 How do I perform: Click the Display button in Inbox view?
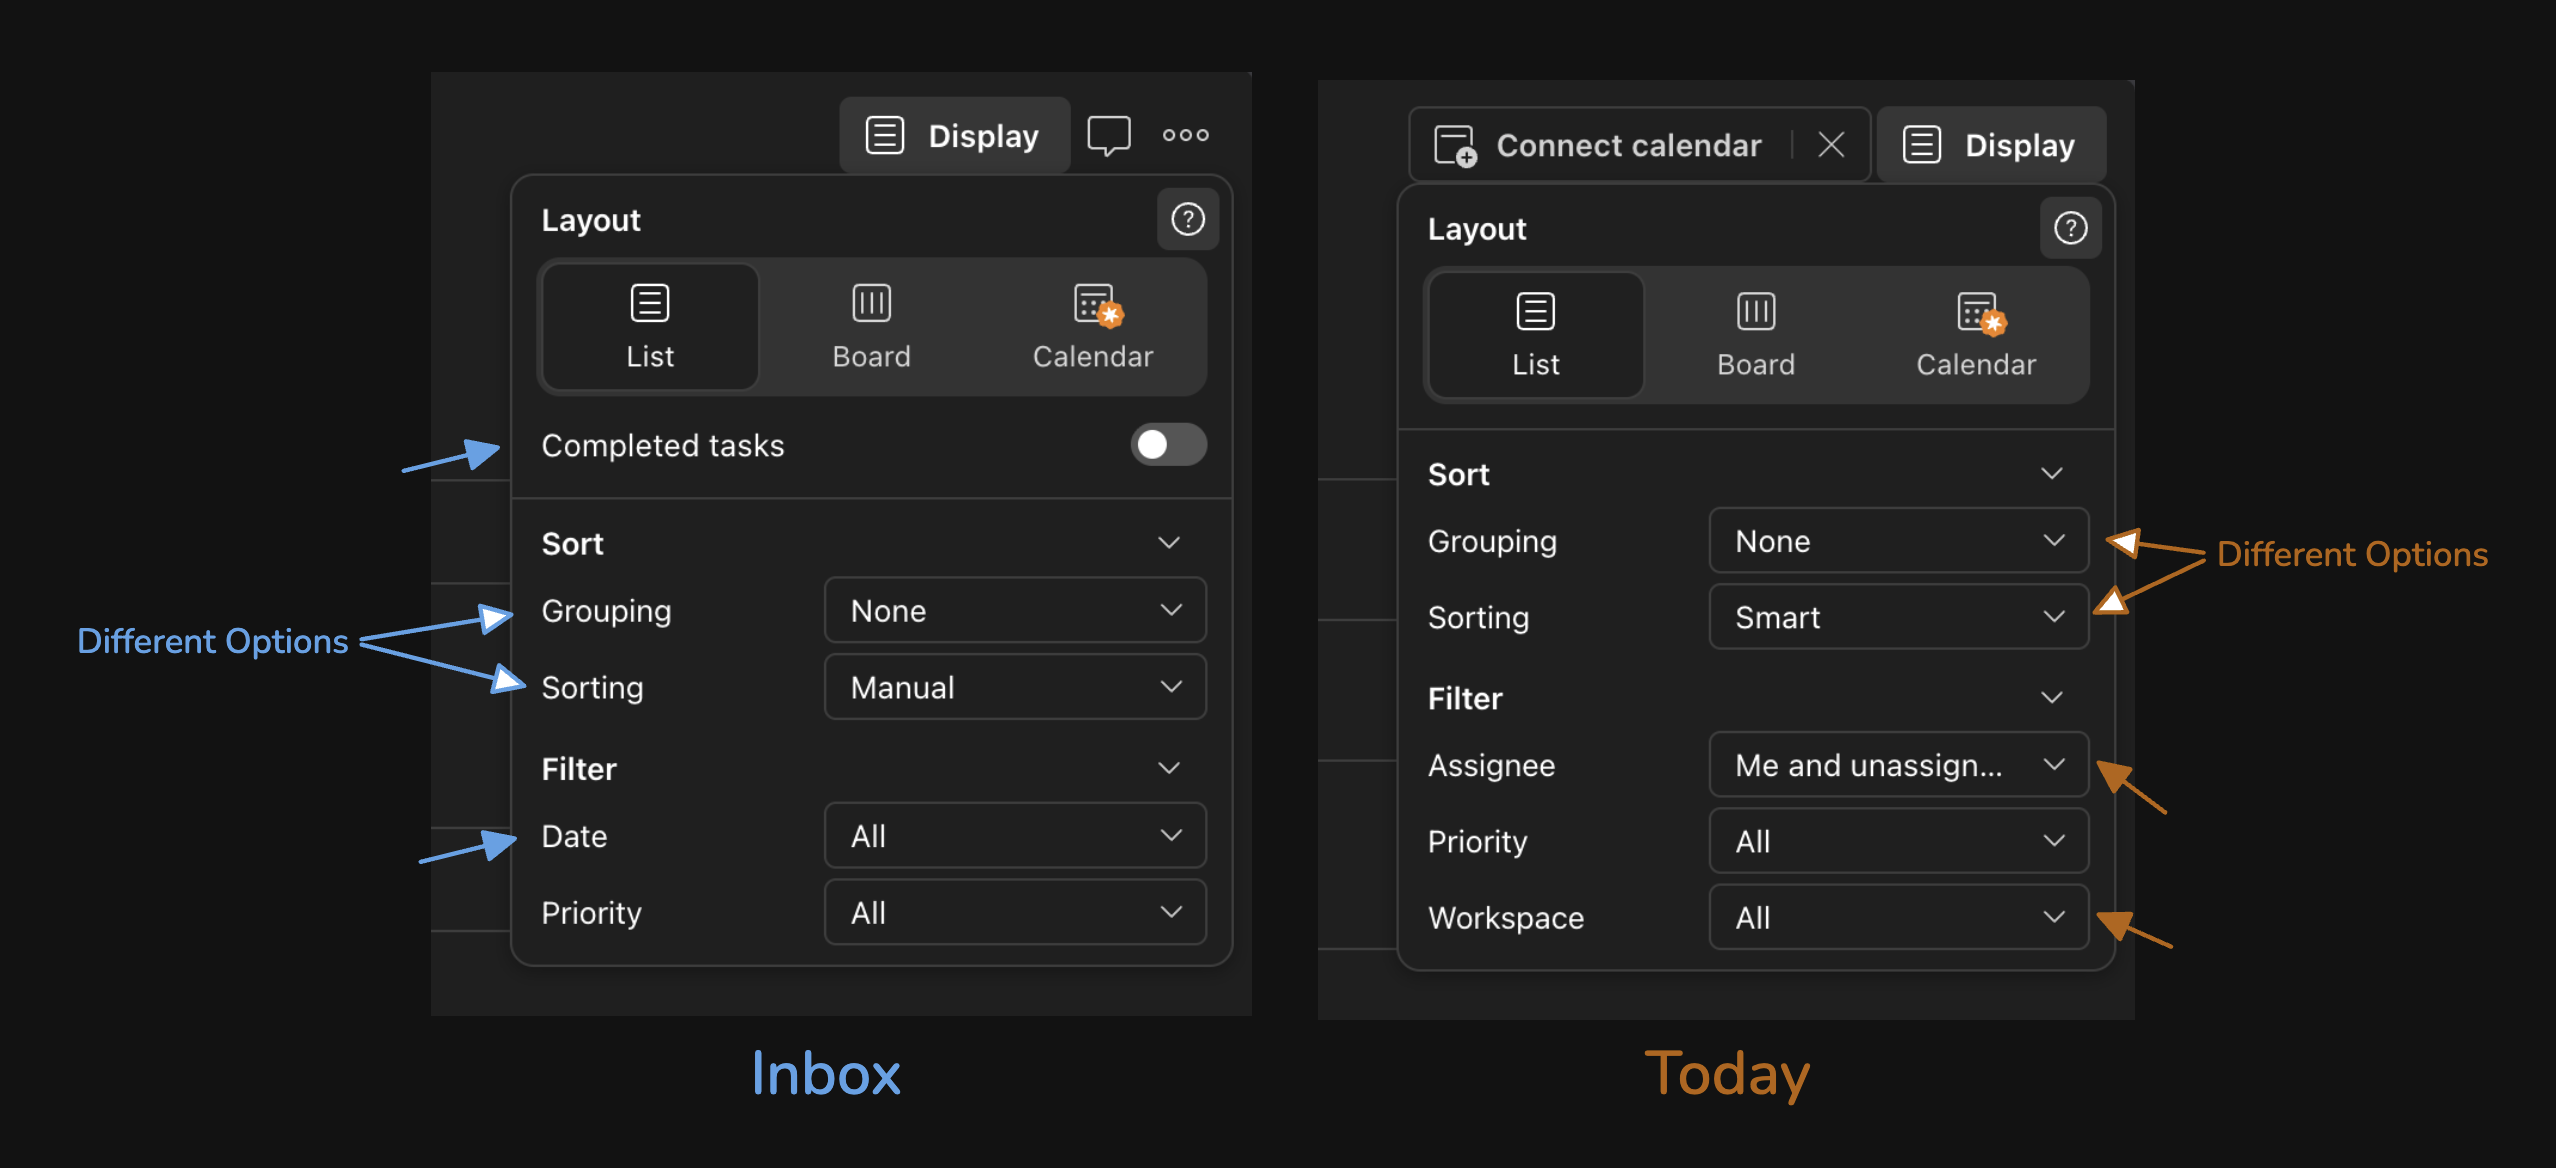pyautogui.click(x=954, y=135)
